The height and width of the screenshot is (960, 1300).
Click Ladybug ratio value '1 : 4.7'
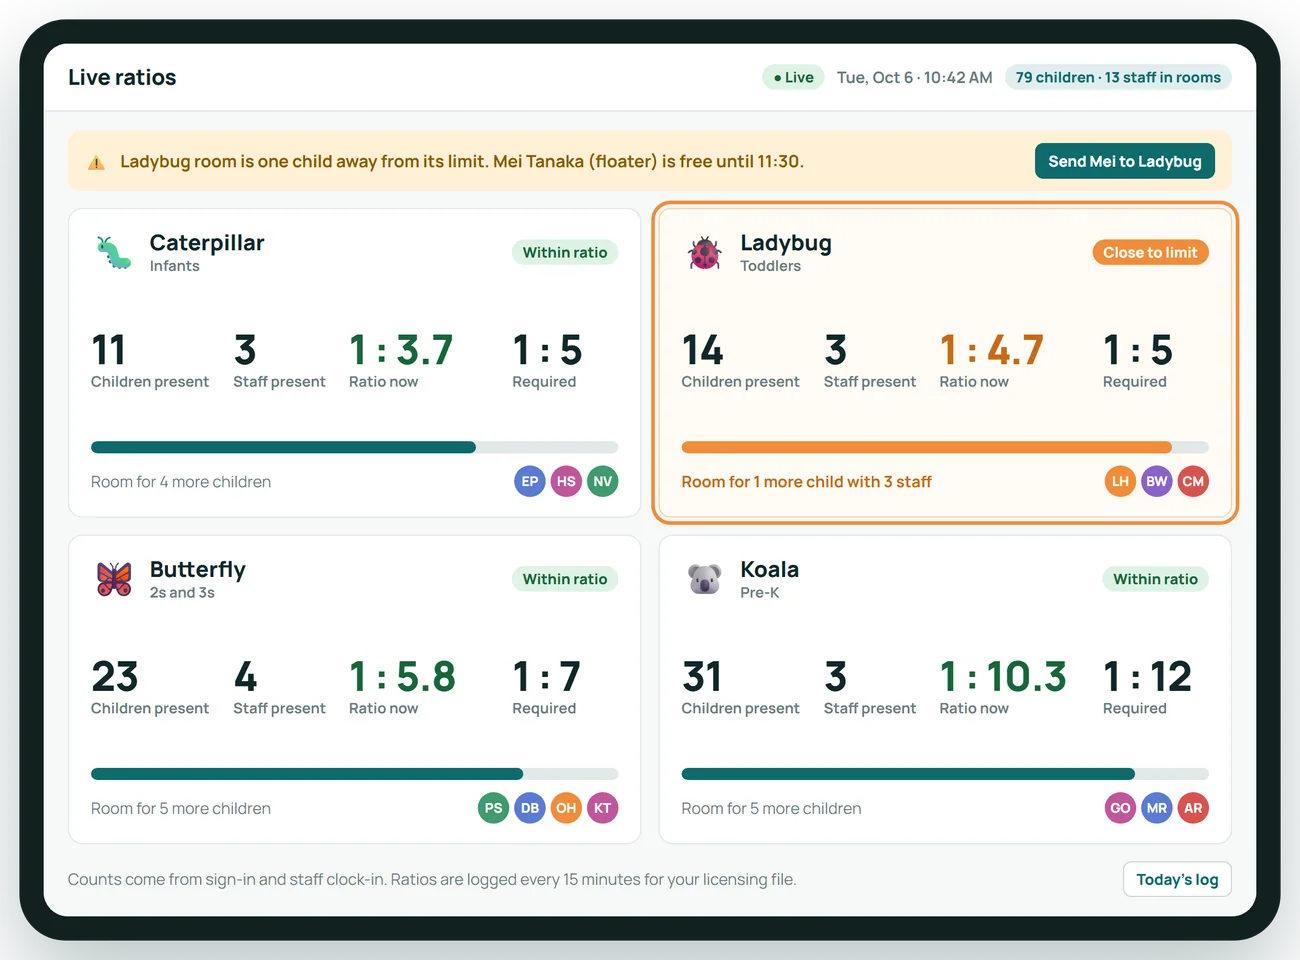(992, 350)
